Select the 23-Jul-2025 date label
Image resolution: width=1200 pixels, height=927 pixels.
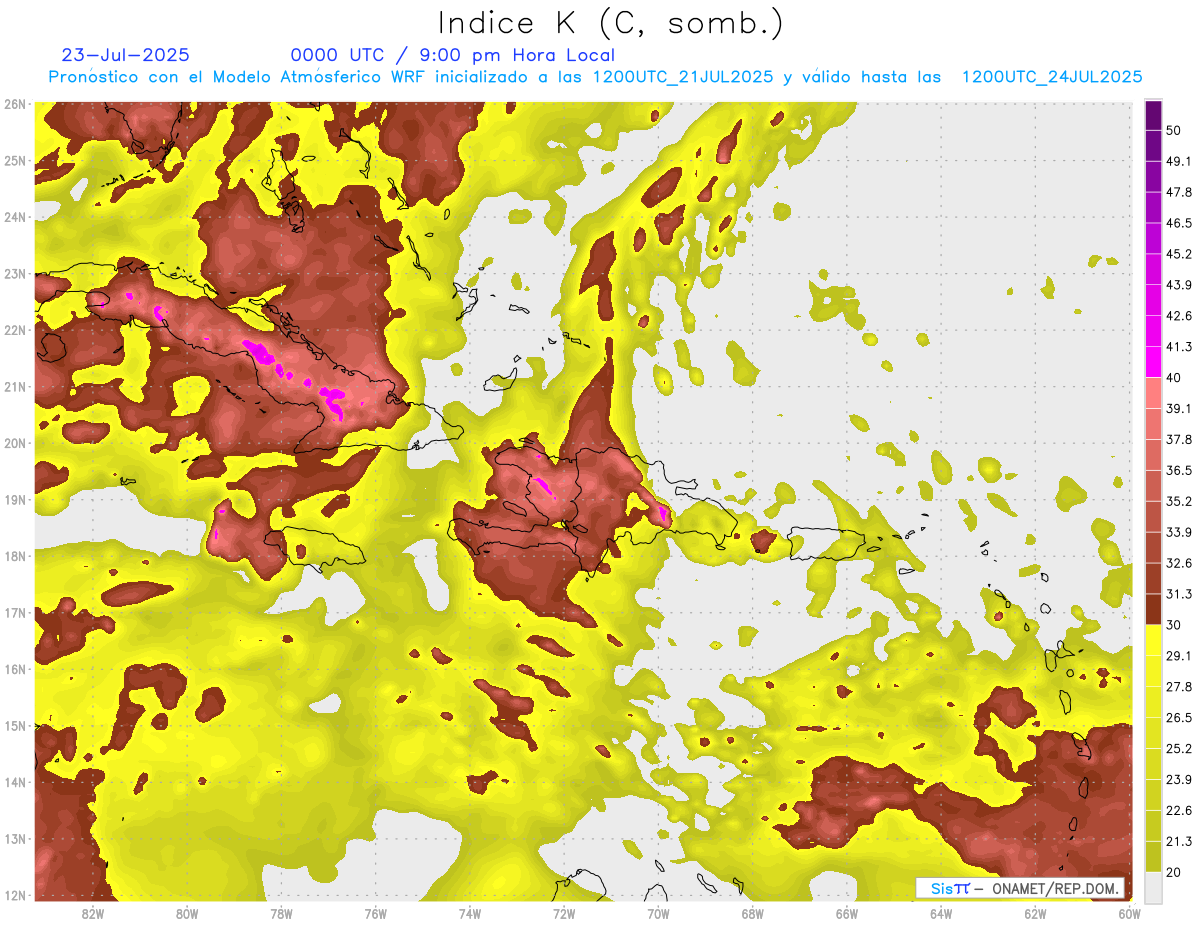click(x=125, y=55)
